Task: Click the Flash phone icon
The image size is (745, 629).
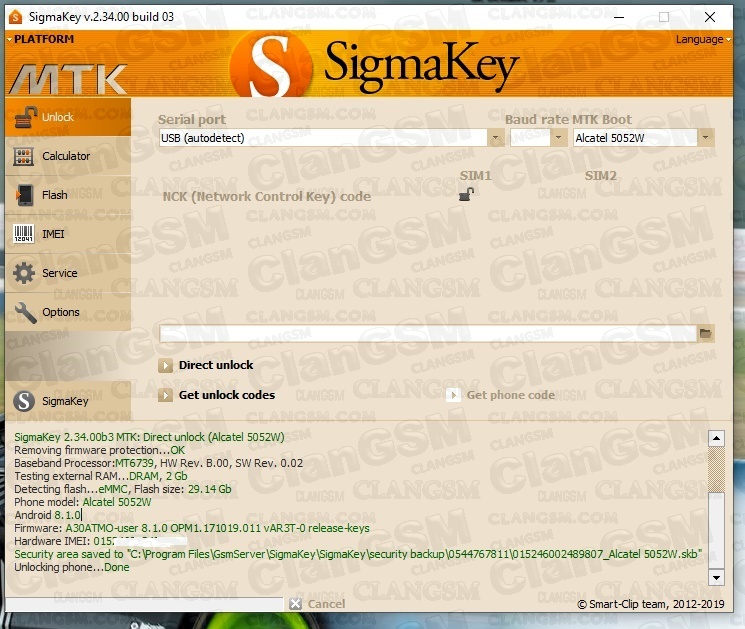Action: [x=24, y=195]
